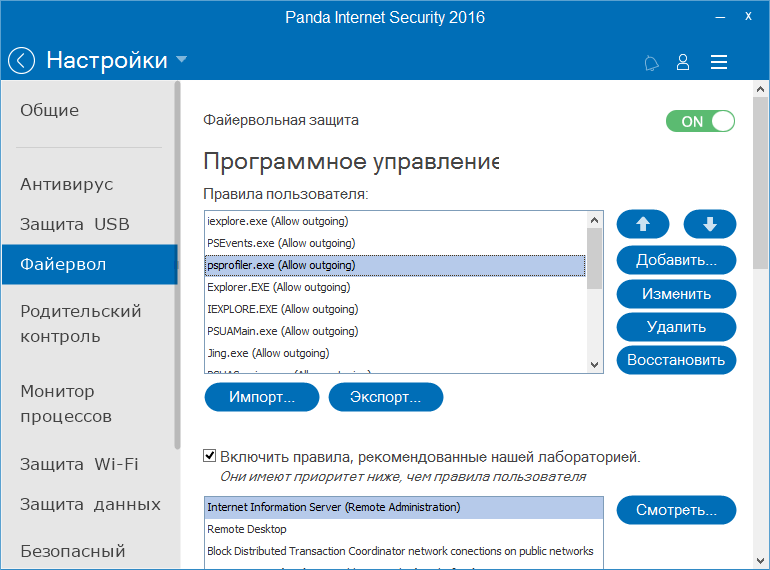Open the notifications bell icon
770x570 pixels.
click(x=651, y=63)
